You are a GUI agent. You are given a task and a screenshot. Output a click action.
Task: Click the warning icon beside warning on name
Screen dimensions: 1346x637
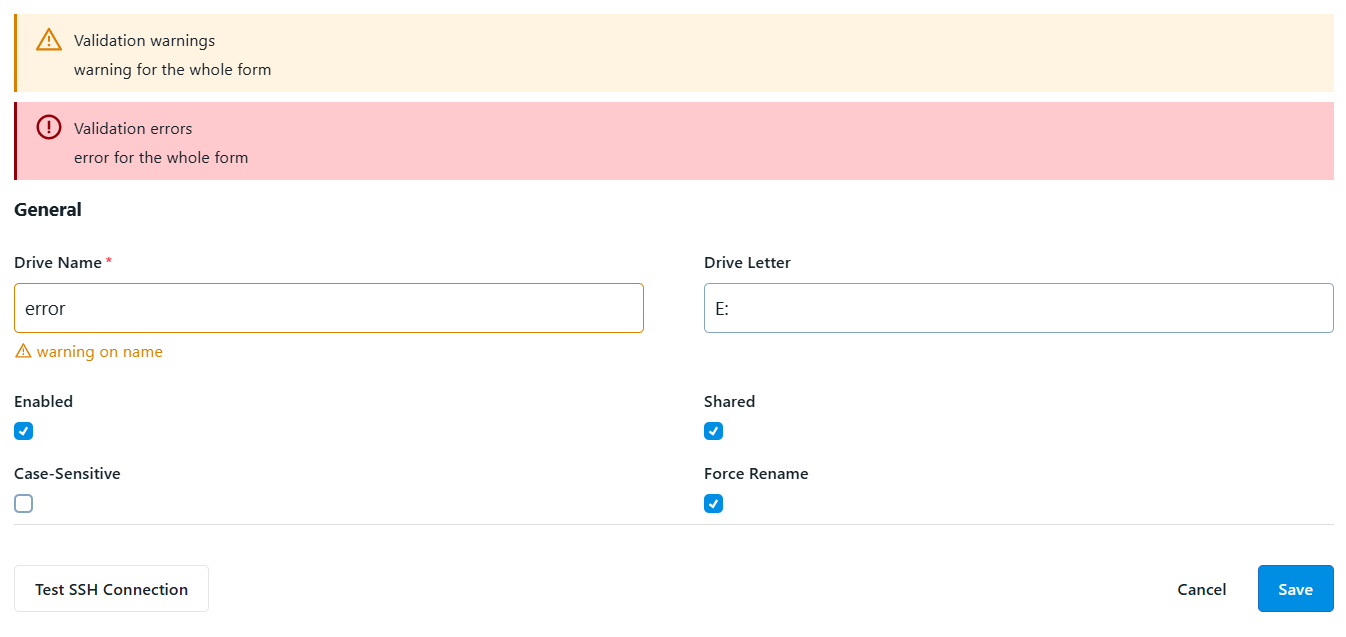tap(21, 351)
